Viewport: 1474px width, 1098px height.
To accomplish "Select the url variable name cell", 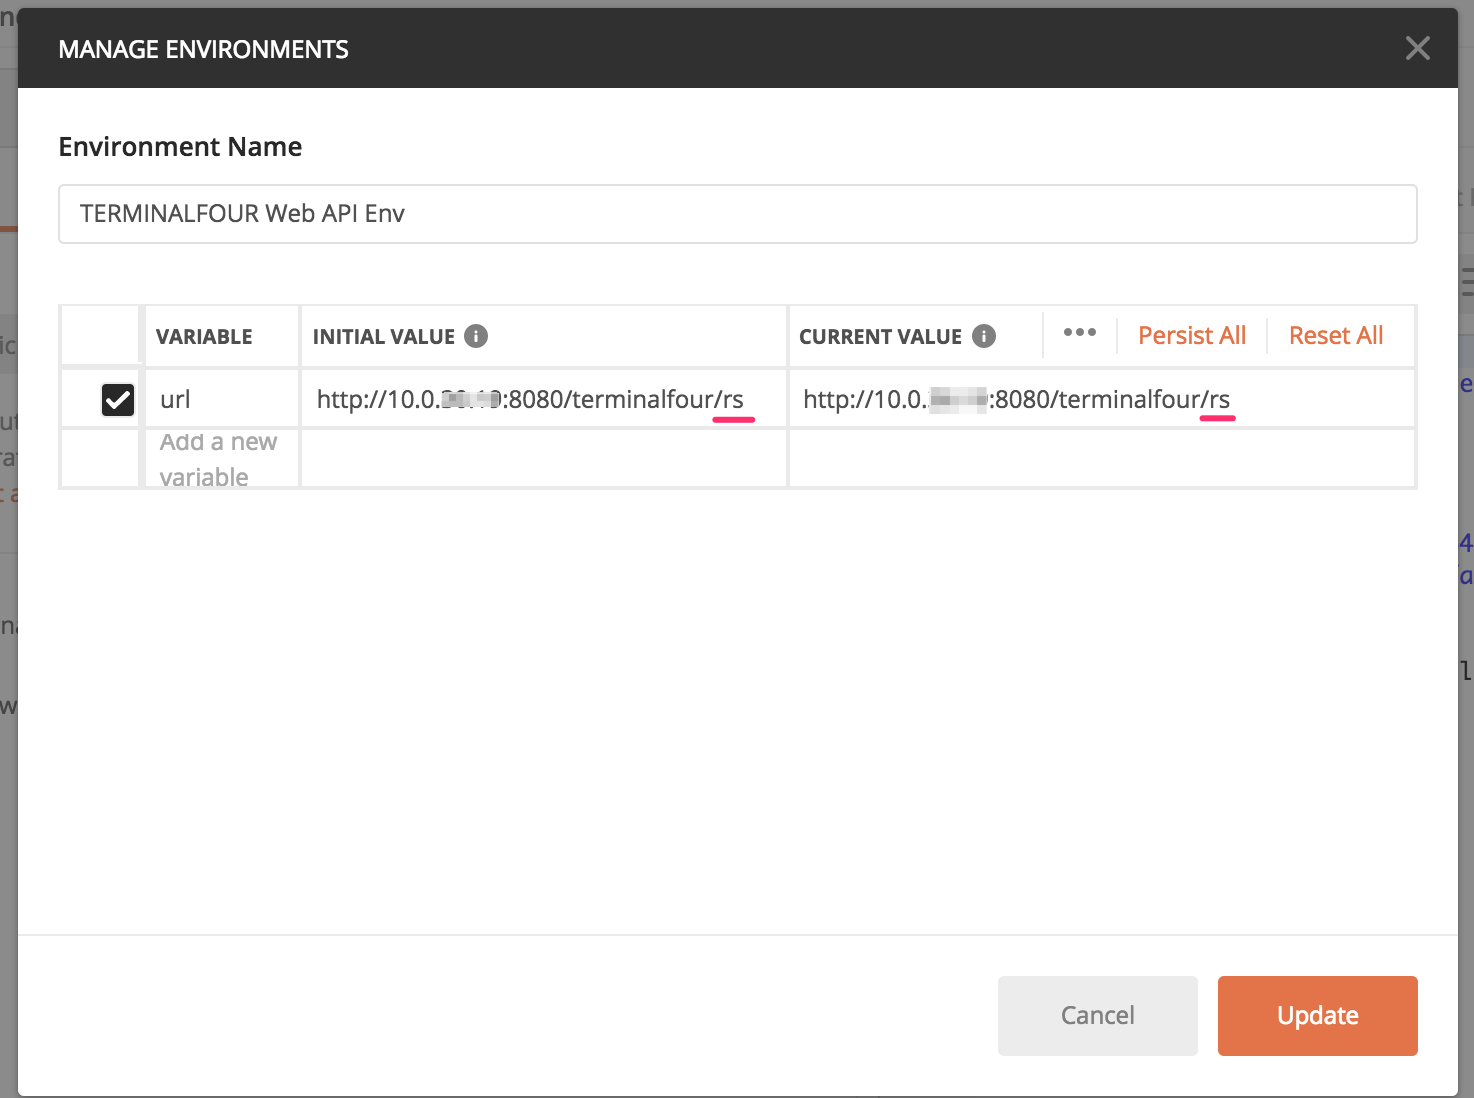I will pyautogui.click(x=220, y=400).
